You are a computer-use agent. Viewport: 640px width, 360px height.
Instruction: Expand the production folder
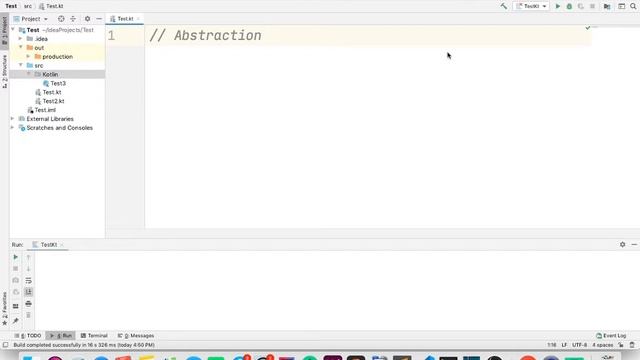click(x=29, y=56)
